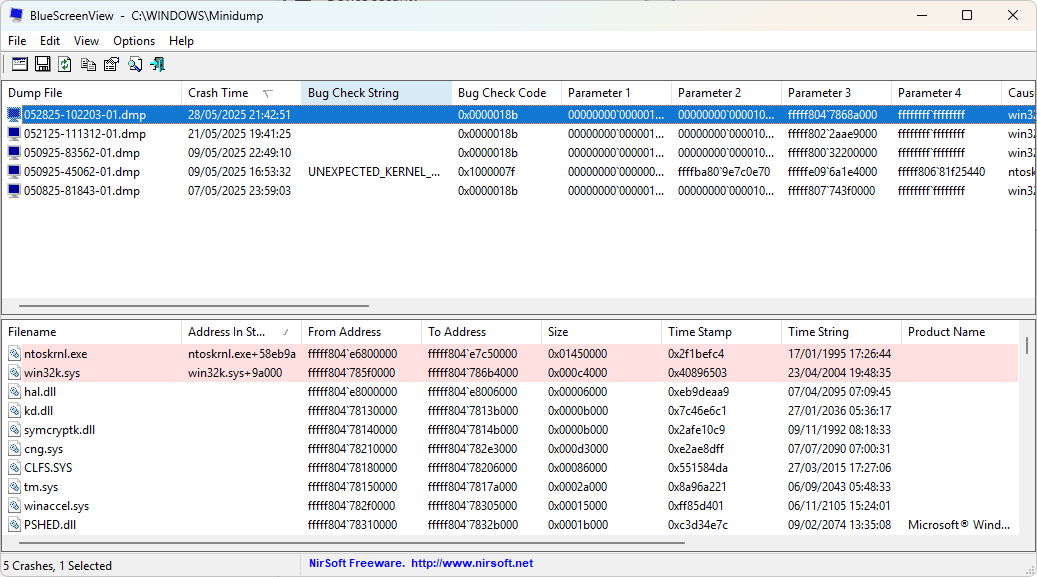Select crash time 21/05/2025 19:41:25
The height and width of the screenshot is (577, 1037).
point(239,134)
